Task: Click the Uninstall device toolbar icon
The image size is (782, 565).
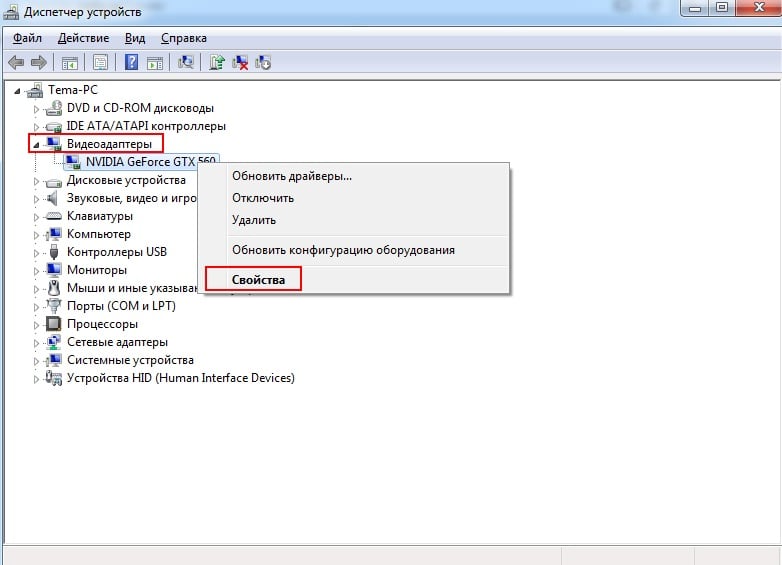Action: pyautogui.click(x=264, y=62)
